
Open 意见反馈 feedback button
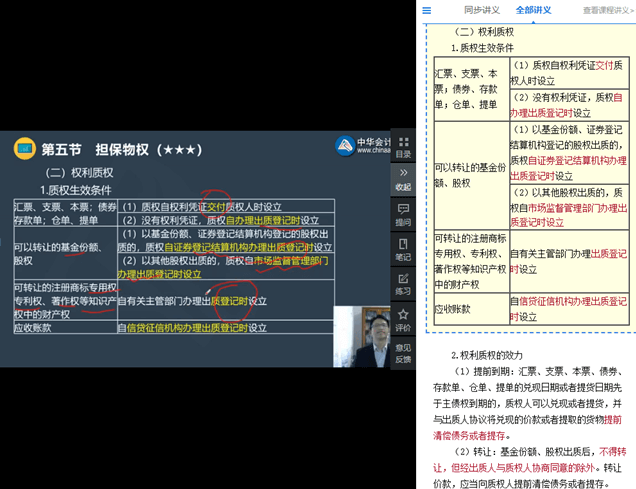click(403, 351)
